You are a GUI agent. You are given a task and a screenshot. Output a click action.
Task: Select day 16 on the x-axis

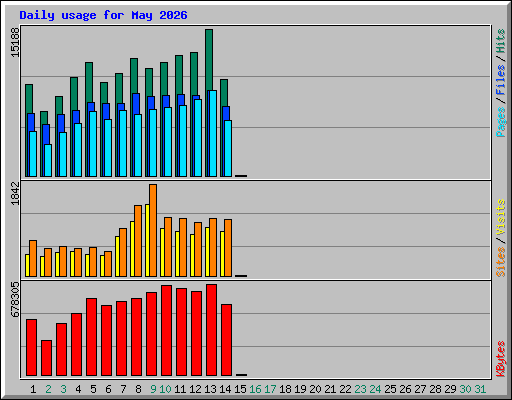coord(255,389)
